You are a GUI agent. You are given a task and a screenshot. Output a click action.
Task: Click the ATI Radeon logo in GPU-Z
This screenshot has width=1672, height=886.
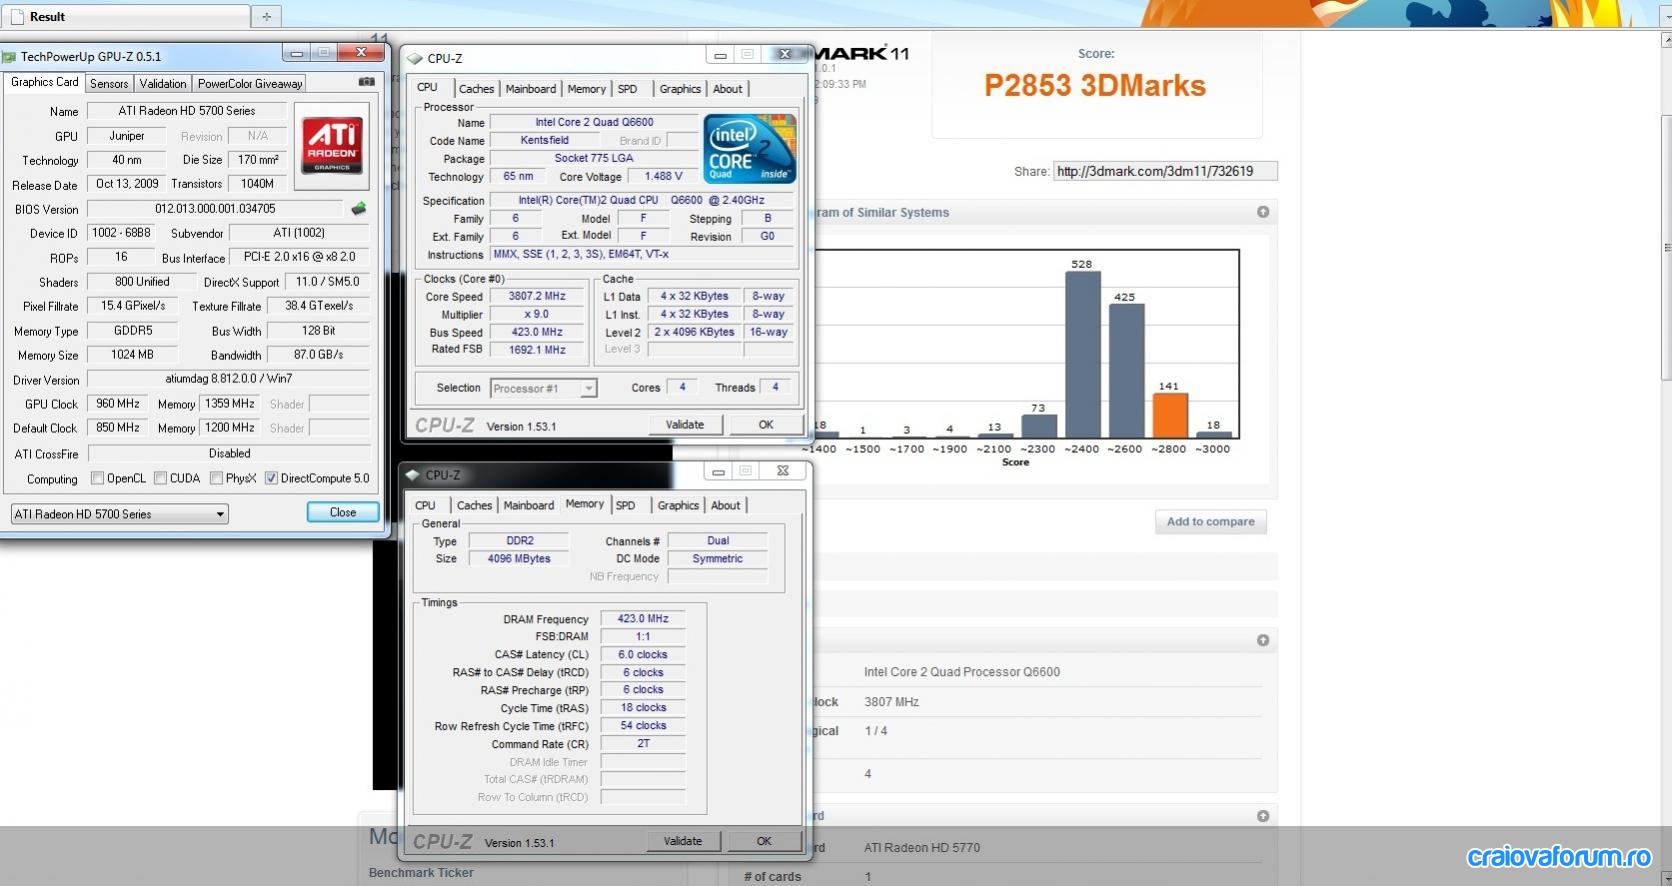[332, 146]
